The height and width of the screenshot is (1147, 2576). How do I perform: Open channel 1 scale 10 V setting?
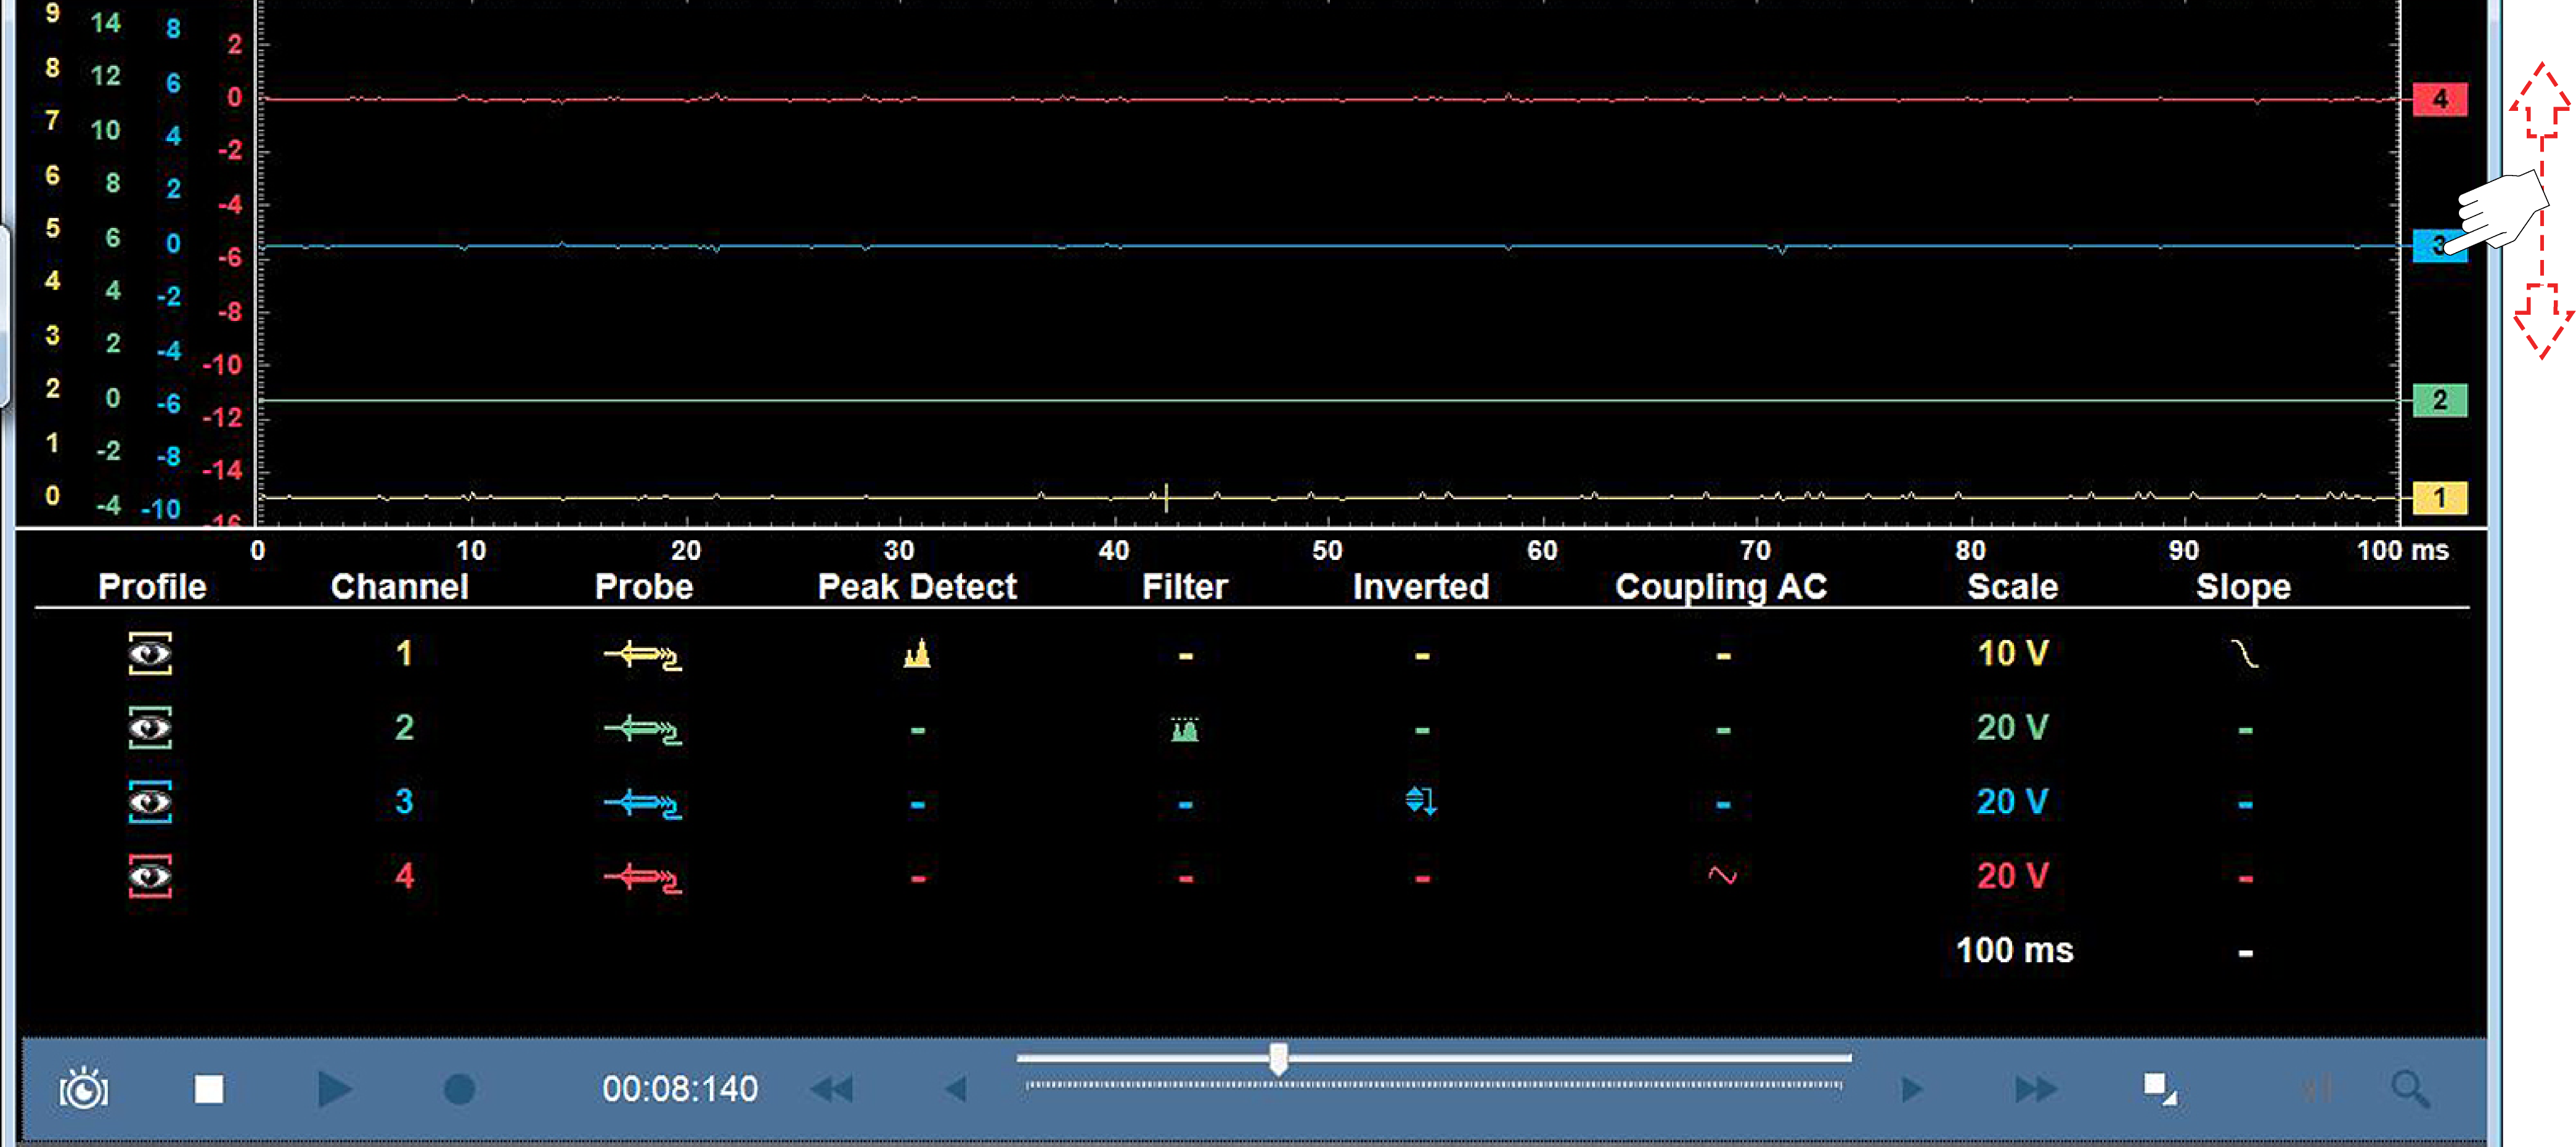[2012, 654]
